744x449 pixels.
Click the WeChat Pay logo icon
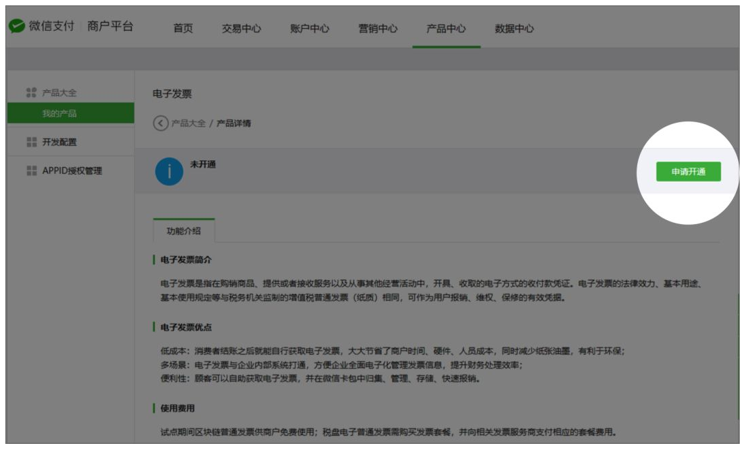[17, 26]
